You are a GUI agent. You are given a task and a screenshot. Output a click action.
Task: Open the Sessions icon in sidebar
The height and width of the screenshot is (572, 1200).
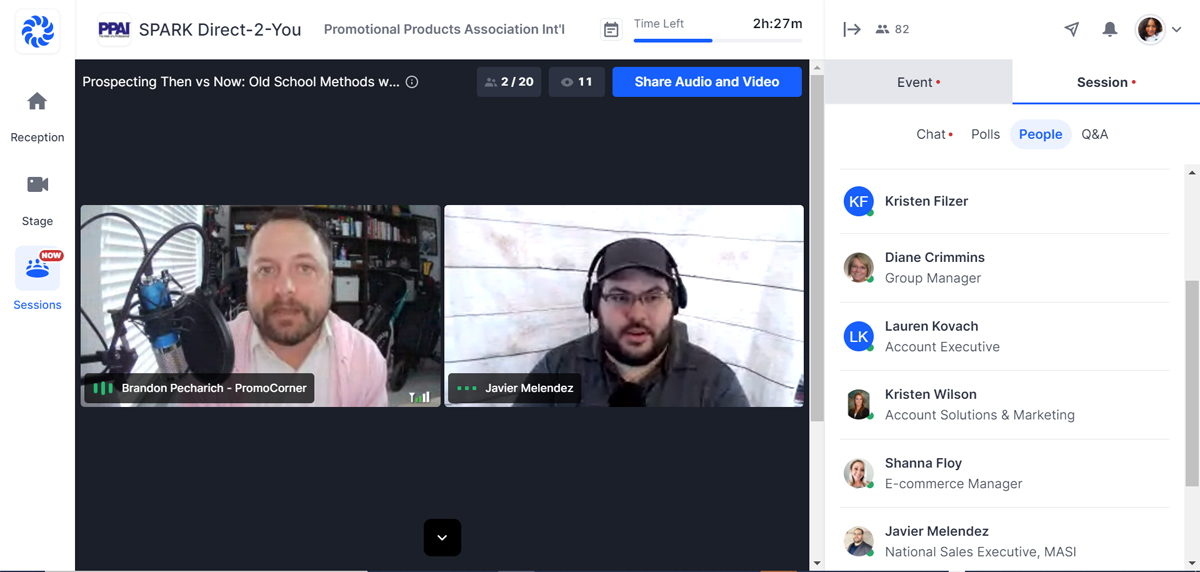click(x=37, y=269)
